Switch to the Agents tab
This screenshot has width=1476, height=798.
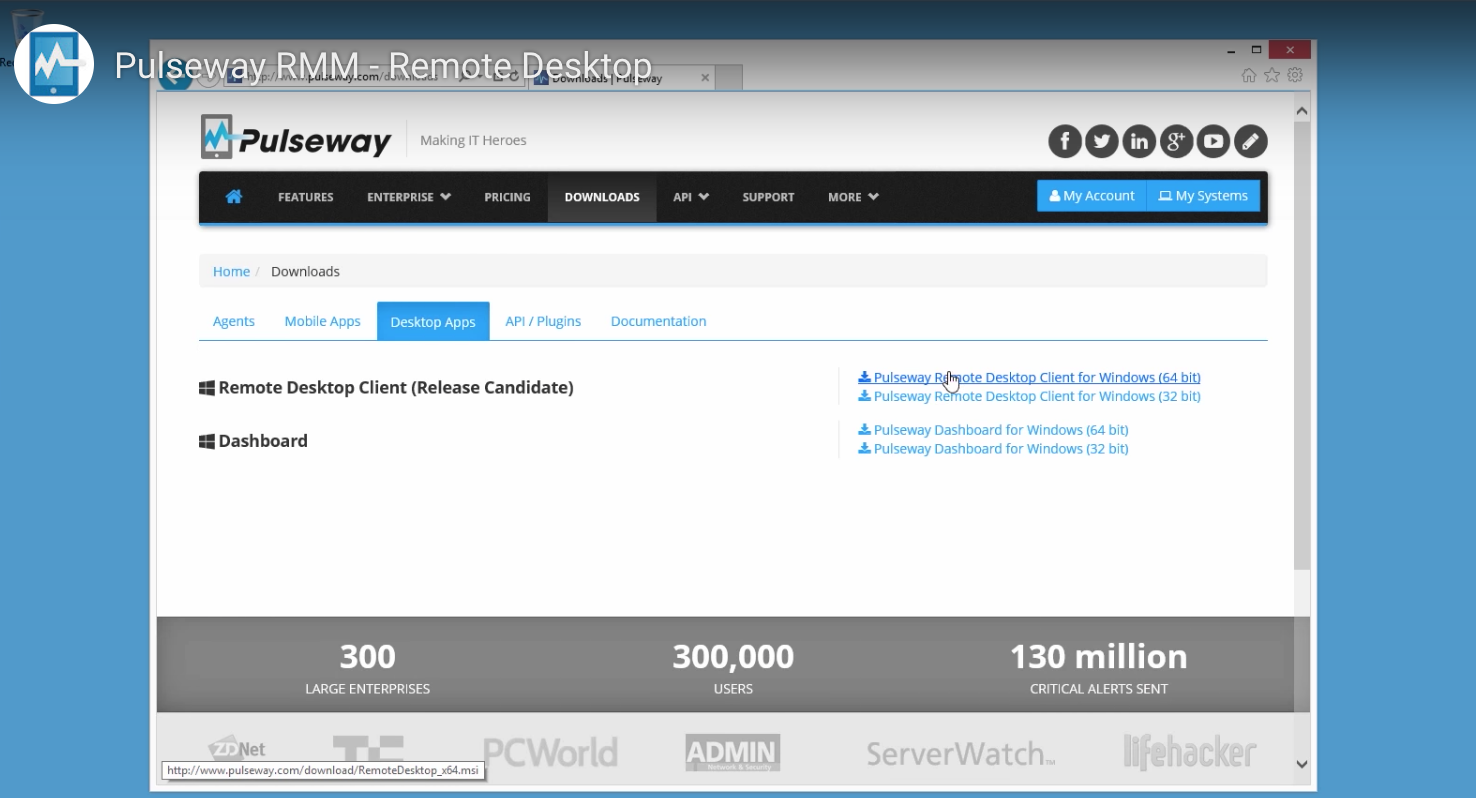point(234,321)
